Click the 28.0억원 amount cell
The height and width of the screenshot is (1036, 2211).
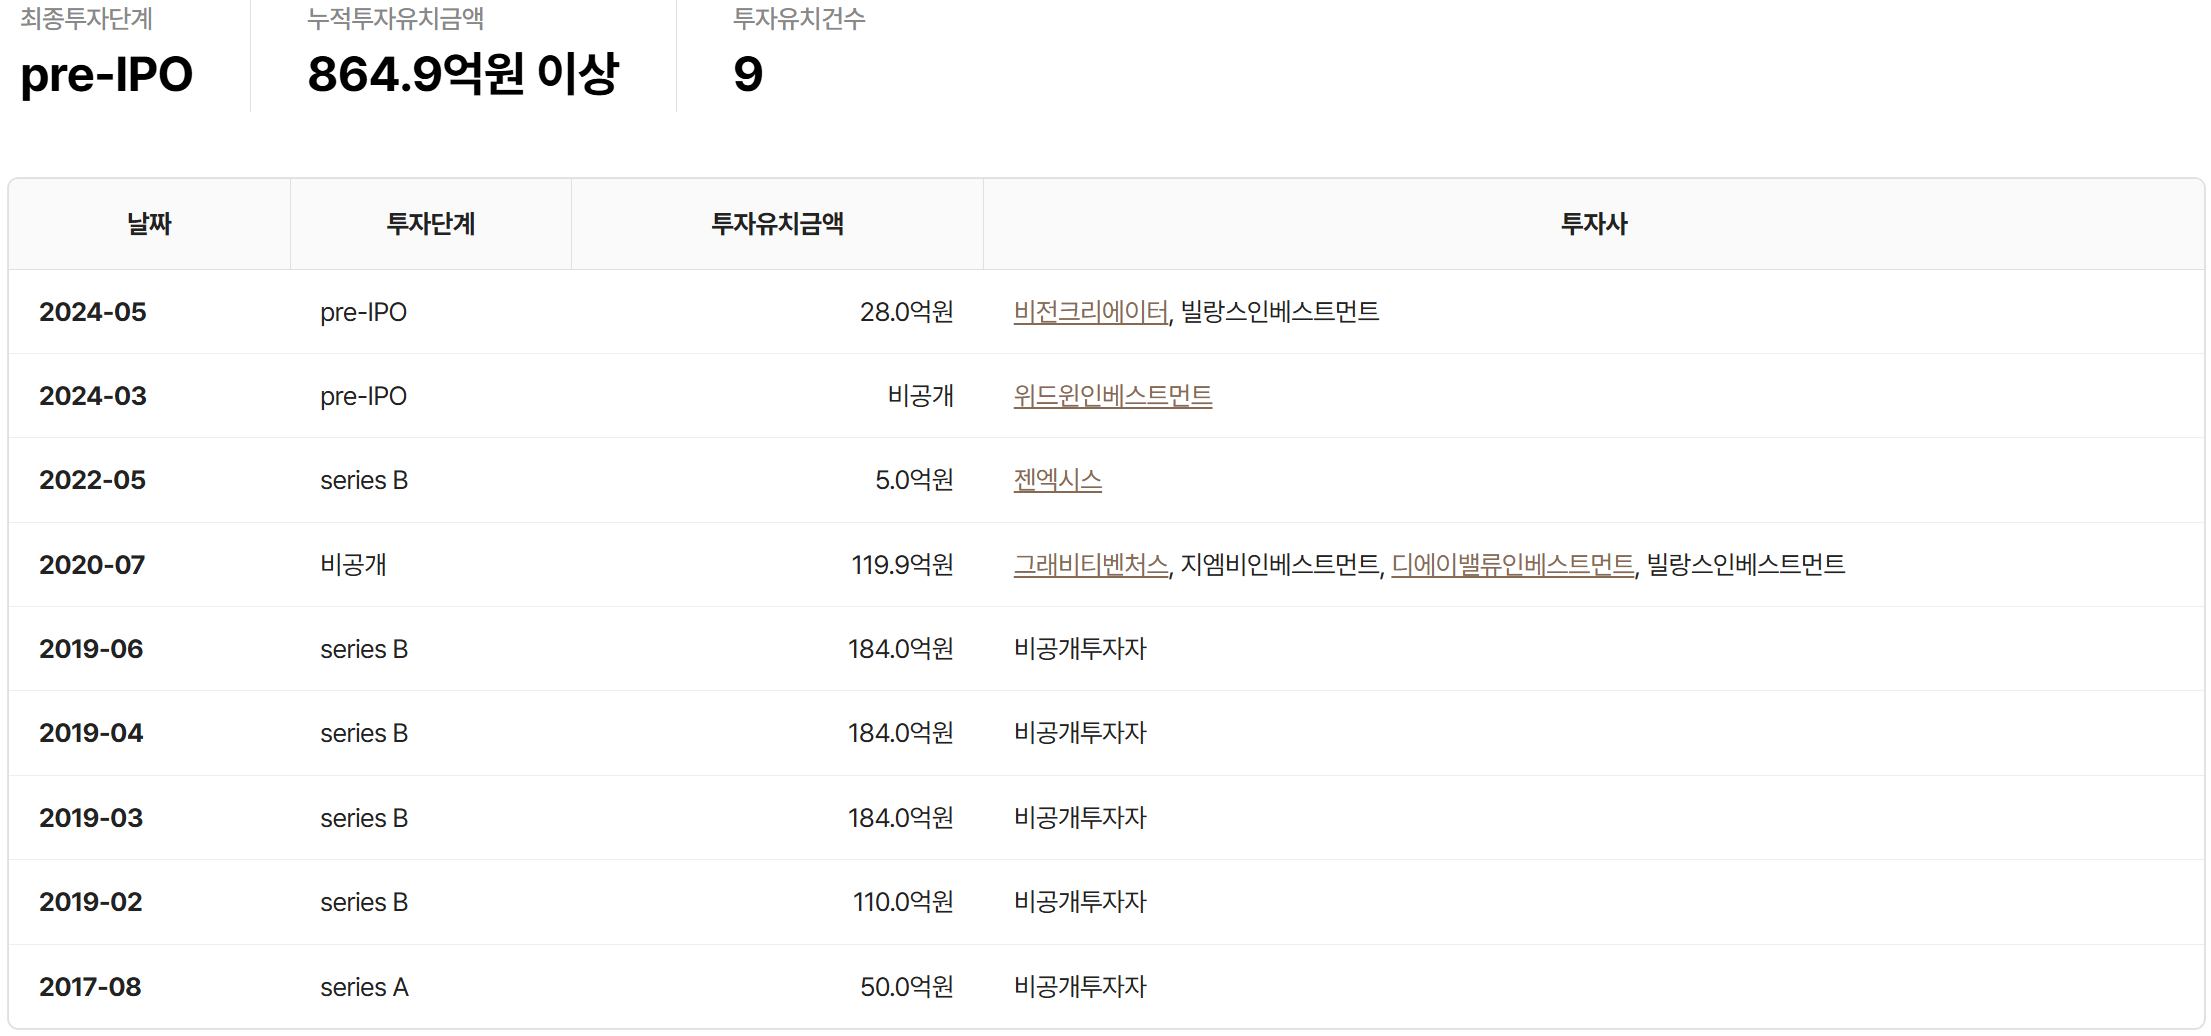click(x=906, y=312)
